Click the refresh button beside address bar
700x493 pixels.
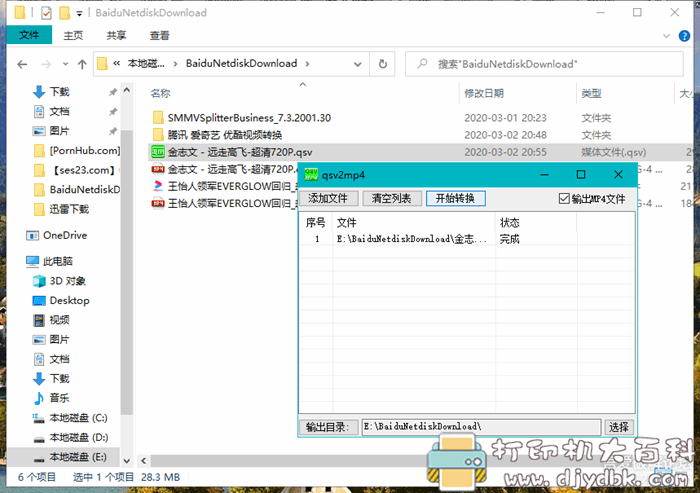point(383,64)
